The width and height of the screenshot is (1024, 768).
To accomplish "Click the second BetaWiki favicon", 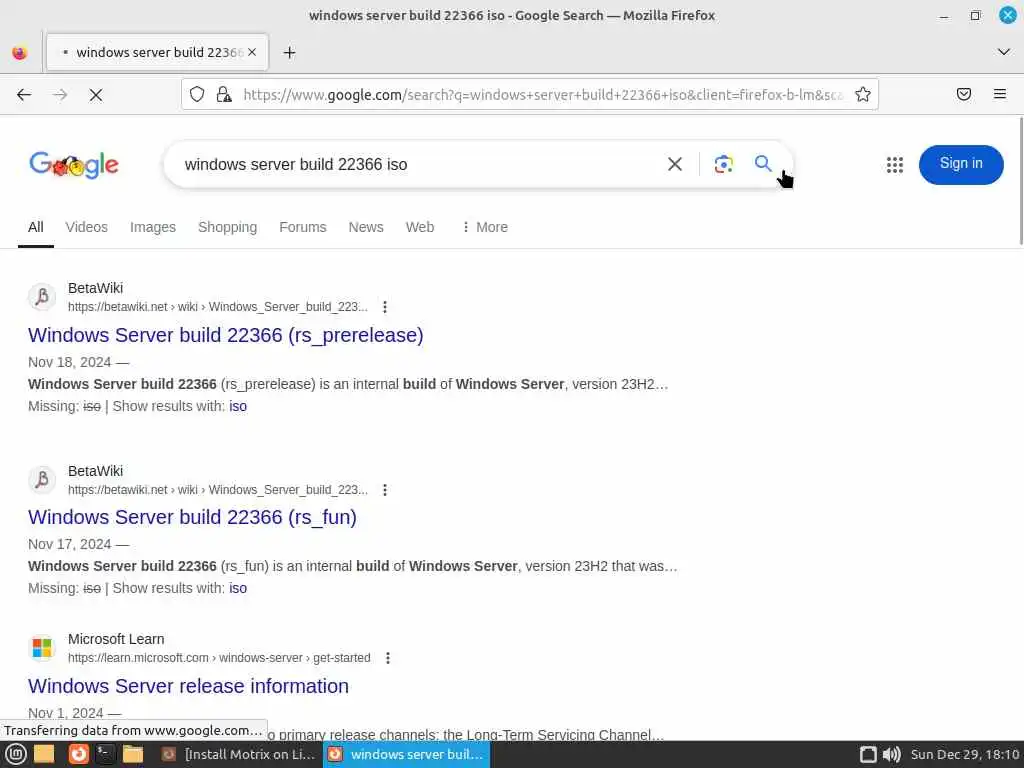I will pos(42,480).
